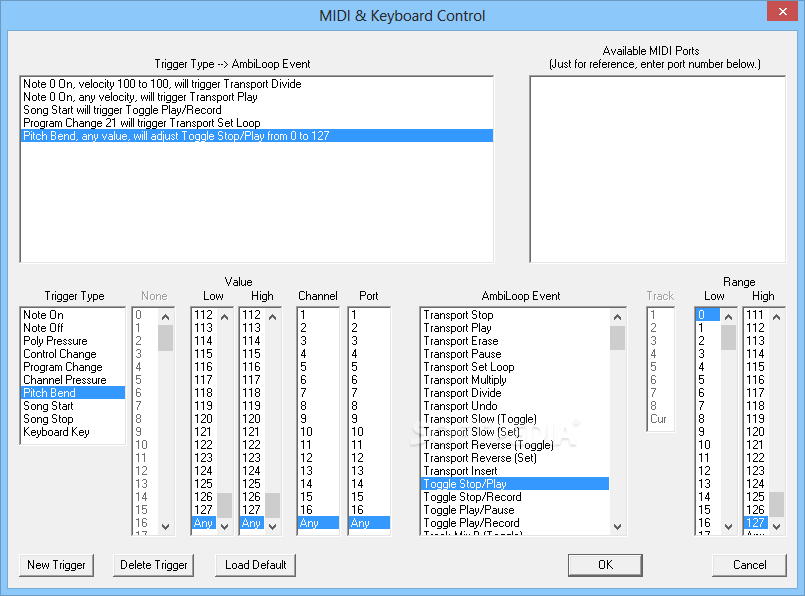Select Transport Divide event
This screenshot has width=805, height=596.
pos(515,393)
